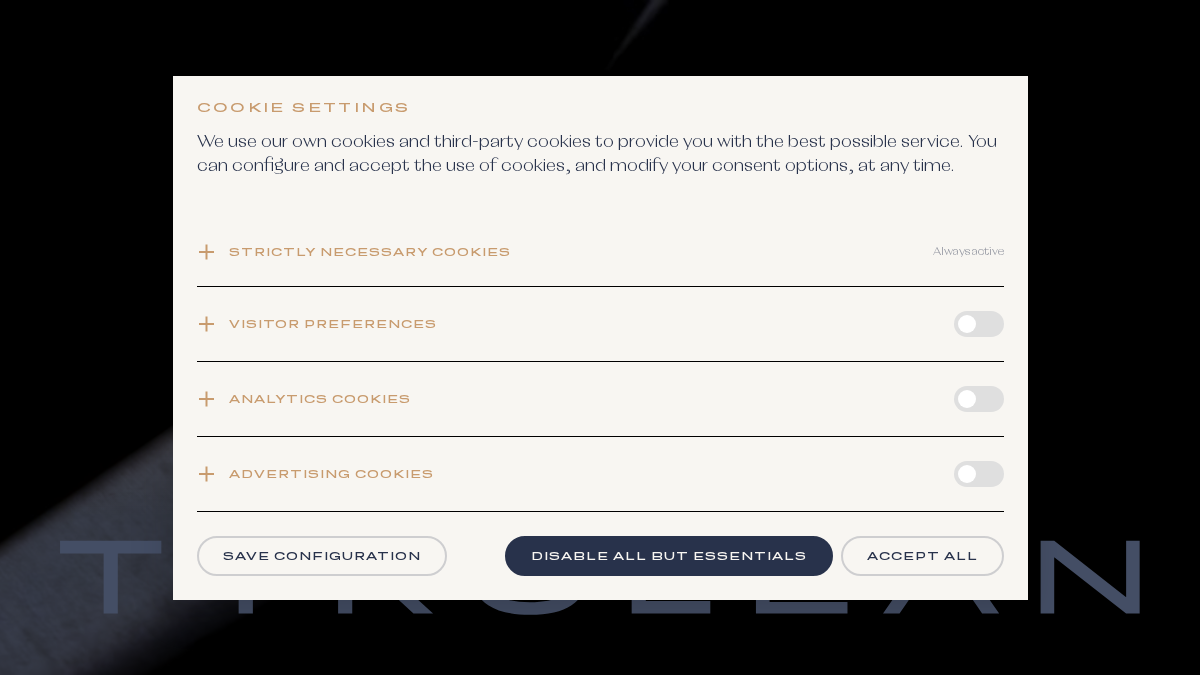This screenshot has height=675, width=1200.
Task: Click the plus icon beside Visitor Preferences
Action: click(x=206, y=324)
